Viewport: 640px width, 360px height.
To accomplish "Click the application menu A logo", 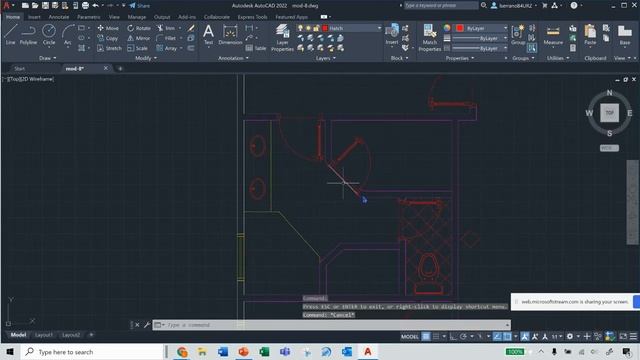I will pyautogui.click(x=6, y=6).
